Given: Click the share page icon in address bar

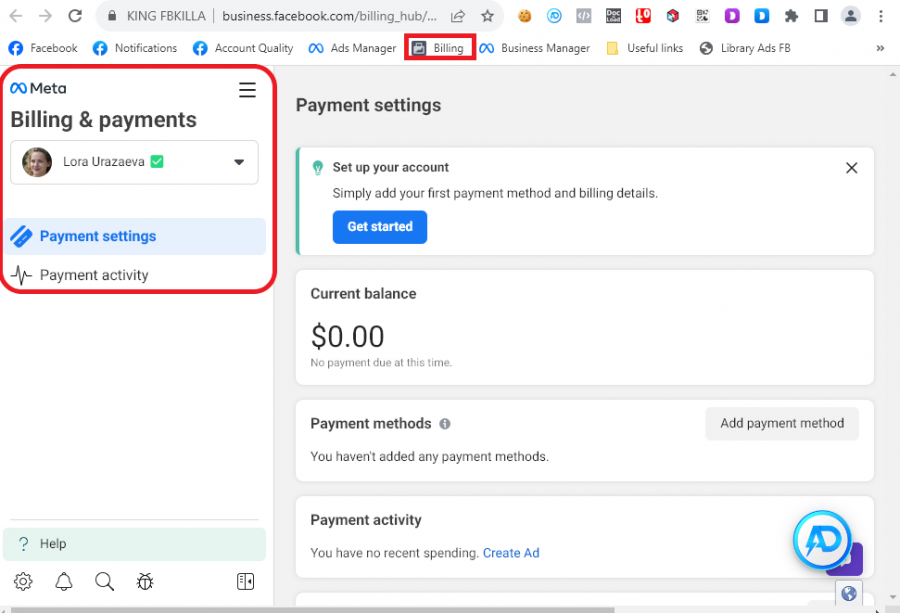Looking at the screenshot, I should (x=457, y=15).
